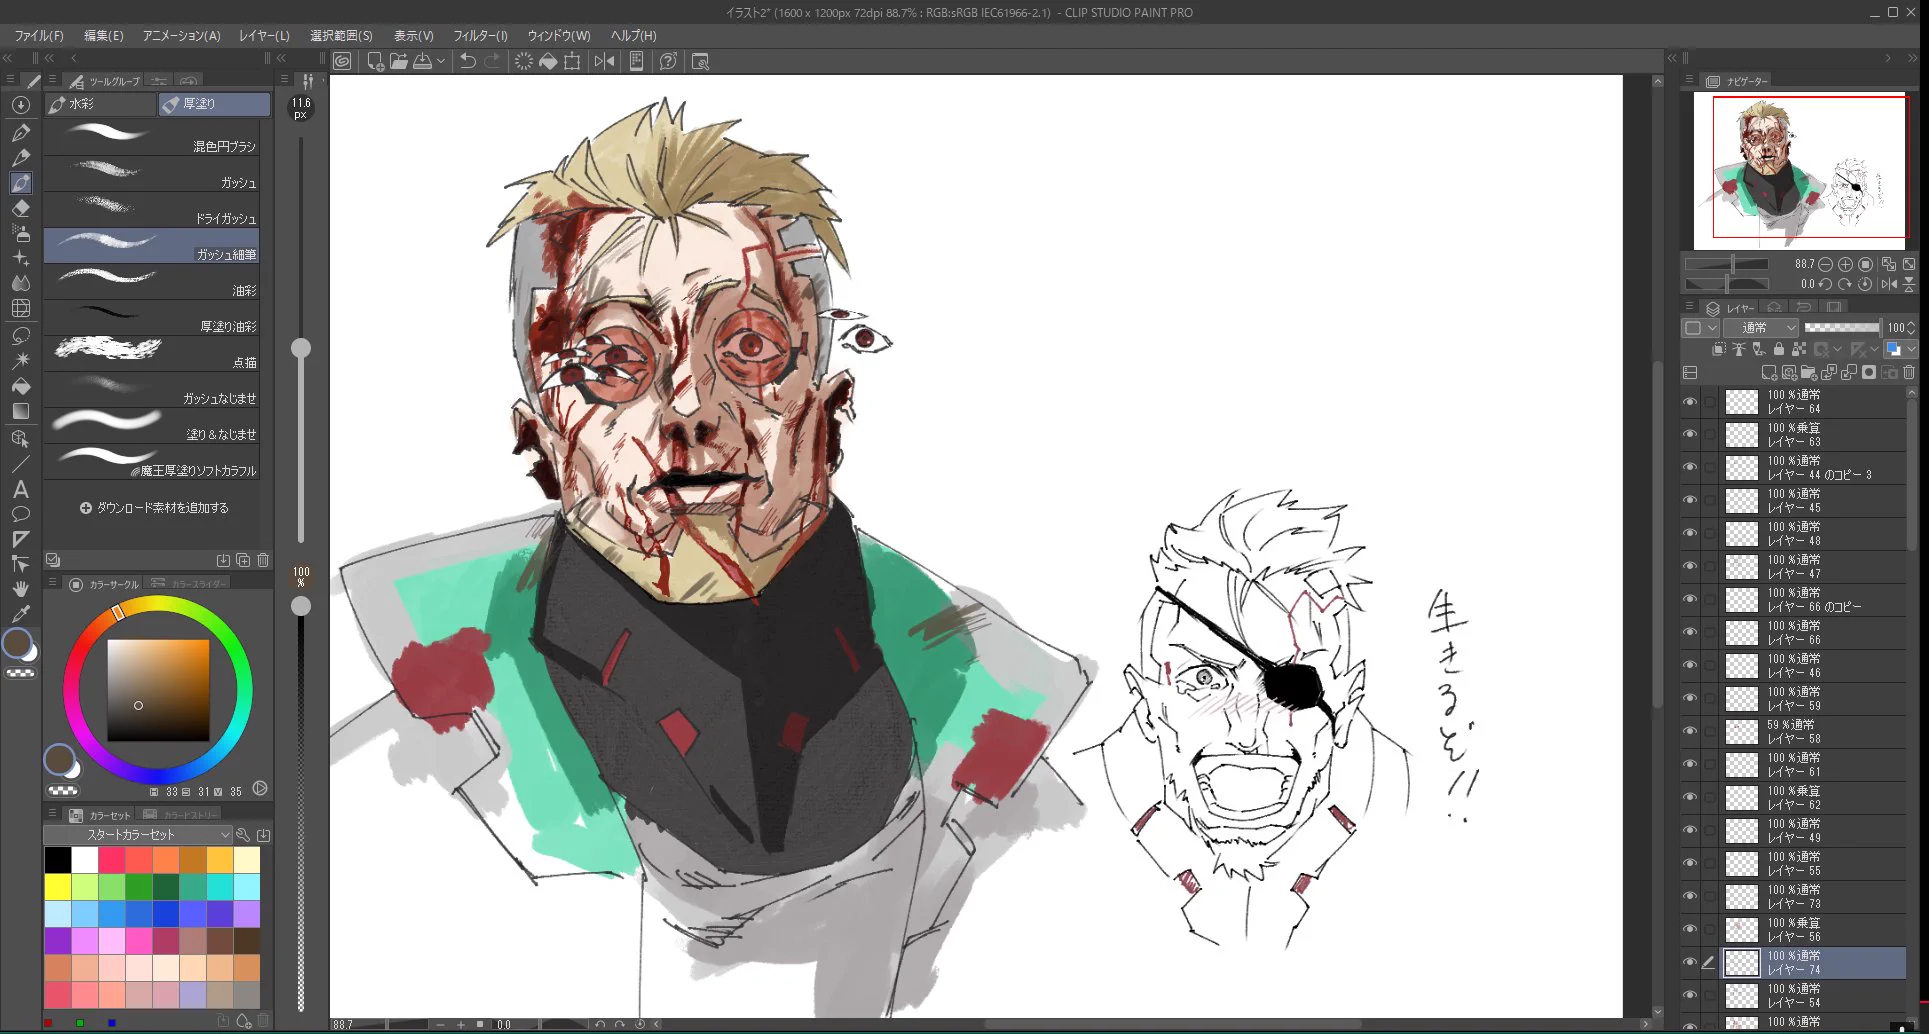Click the black swatch in color set
The image size is (1929, 1034).
point(58,860)
